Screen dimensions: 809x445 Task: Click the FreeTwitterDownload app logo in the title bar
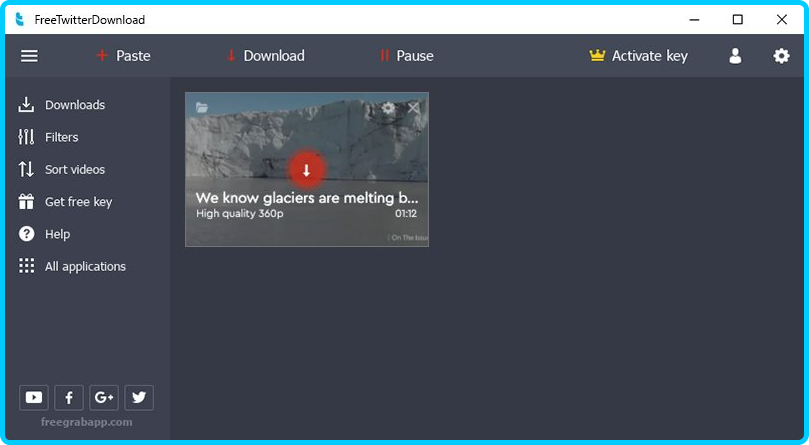coord(20,20)
